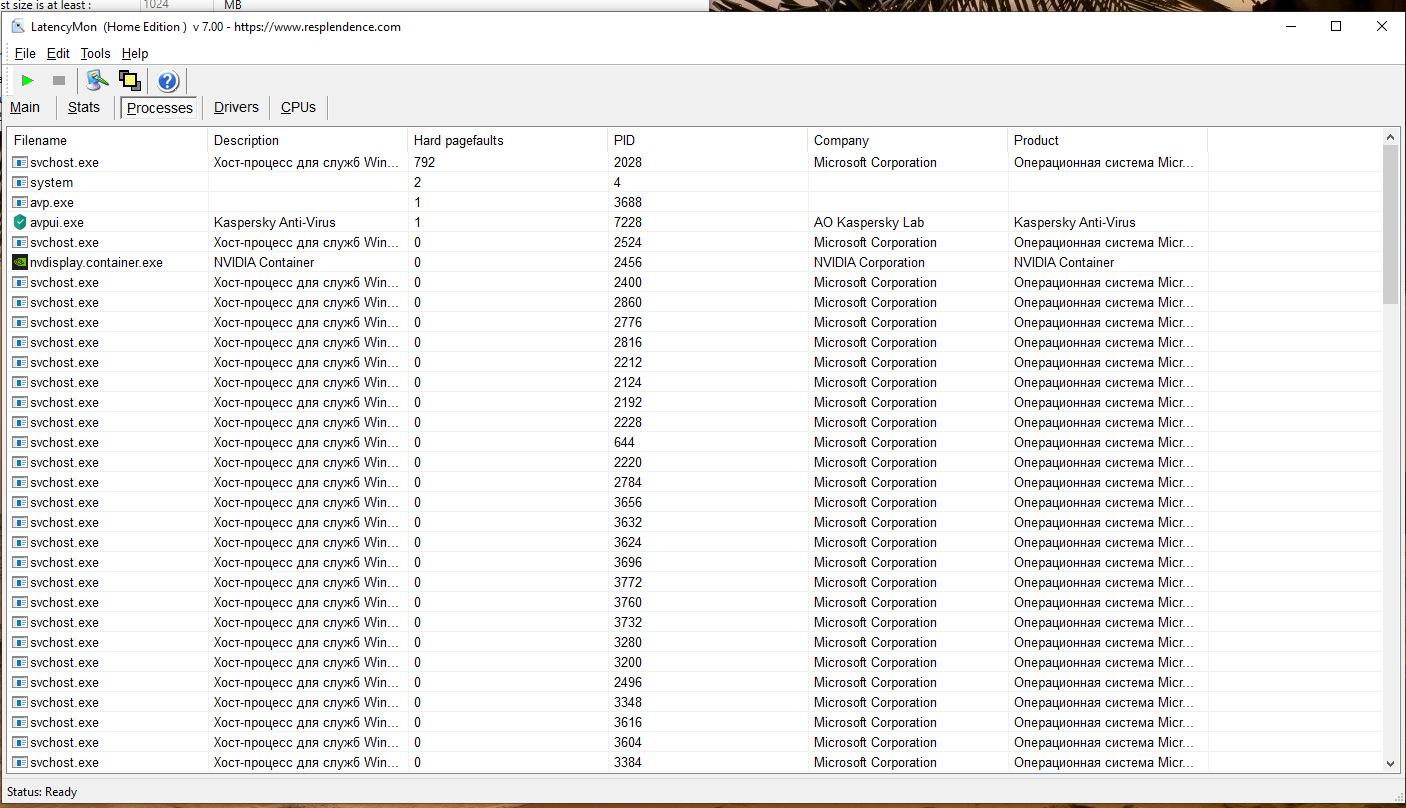This screenshot has width=1406, height=808.
Task: Click the Kaspersky Anti-Virus product cell
Action: tap(1075, 222)
